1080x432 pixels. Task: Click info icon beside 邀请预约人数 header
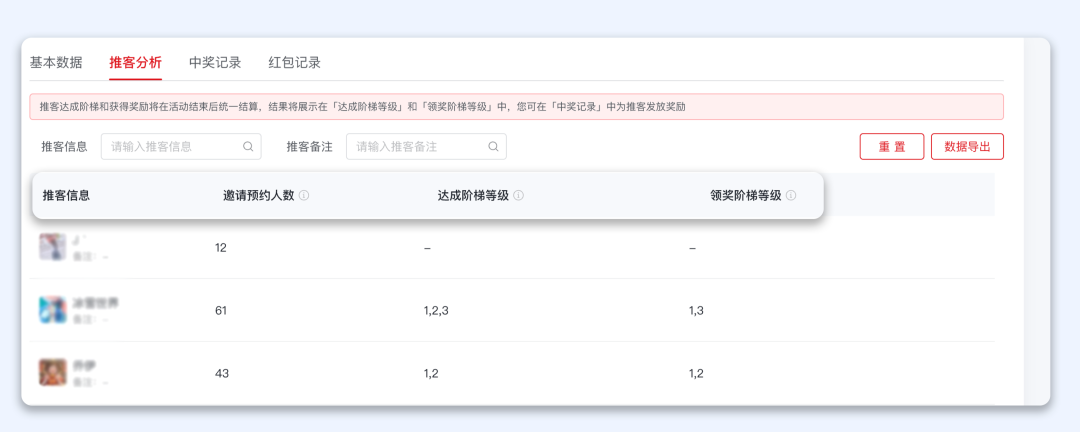click(304, 196)
